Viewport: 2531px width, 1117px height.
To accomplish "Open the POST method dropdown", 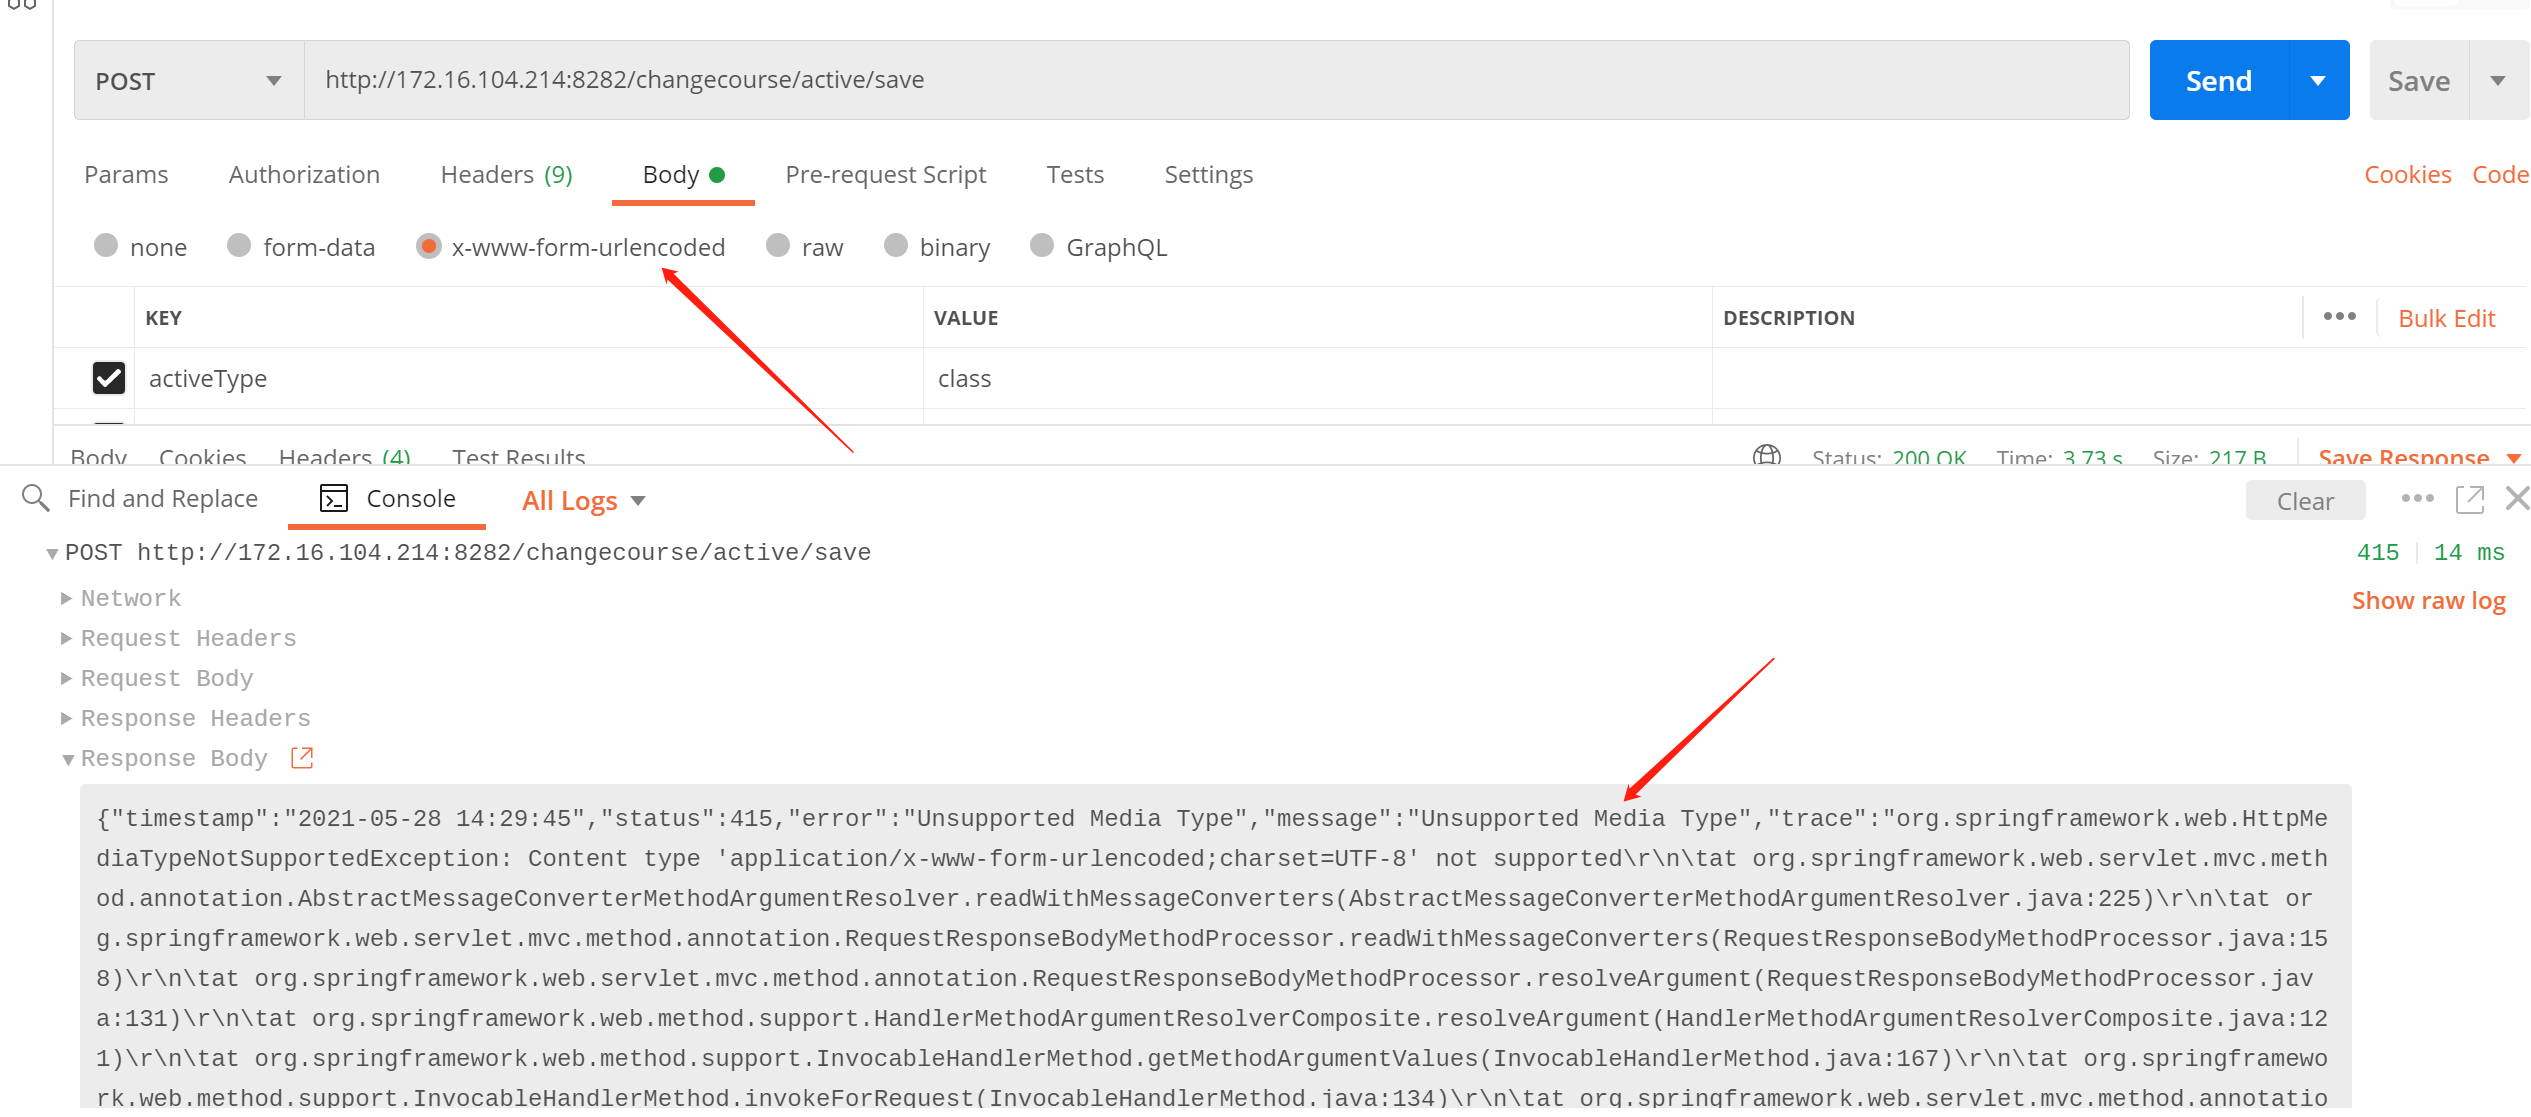I will [x=188, y=81].
